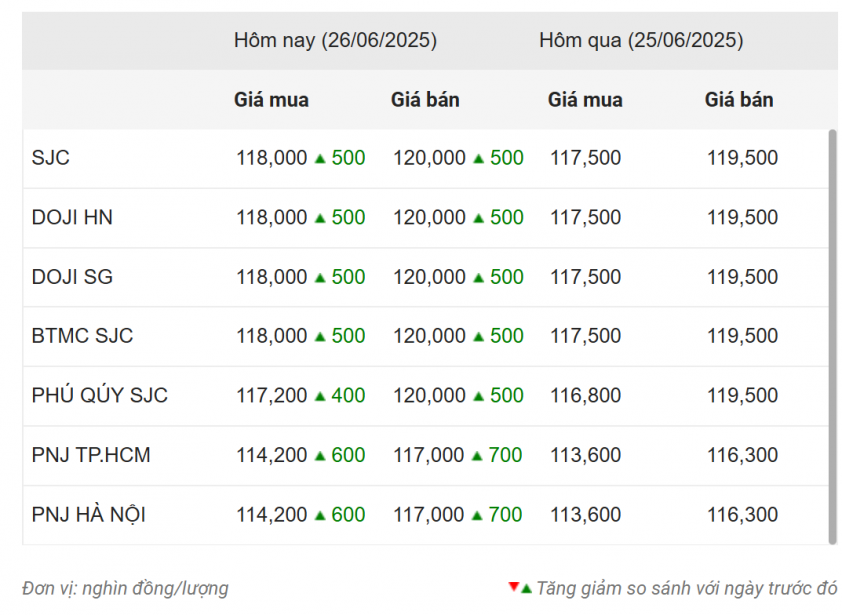Select the Hôm nay (26/06/2025) header

[335, 40]
